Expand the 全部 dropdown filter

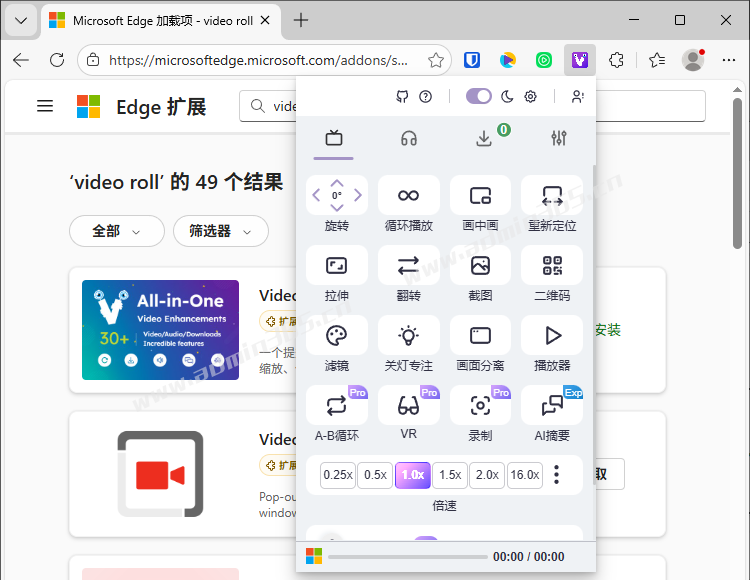pos(116,231)
